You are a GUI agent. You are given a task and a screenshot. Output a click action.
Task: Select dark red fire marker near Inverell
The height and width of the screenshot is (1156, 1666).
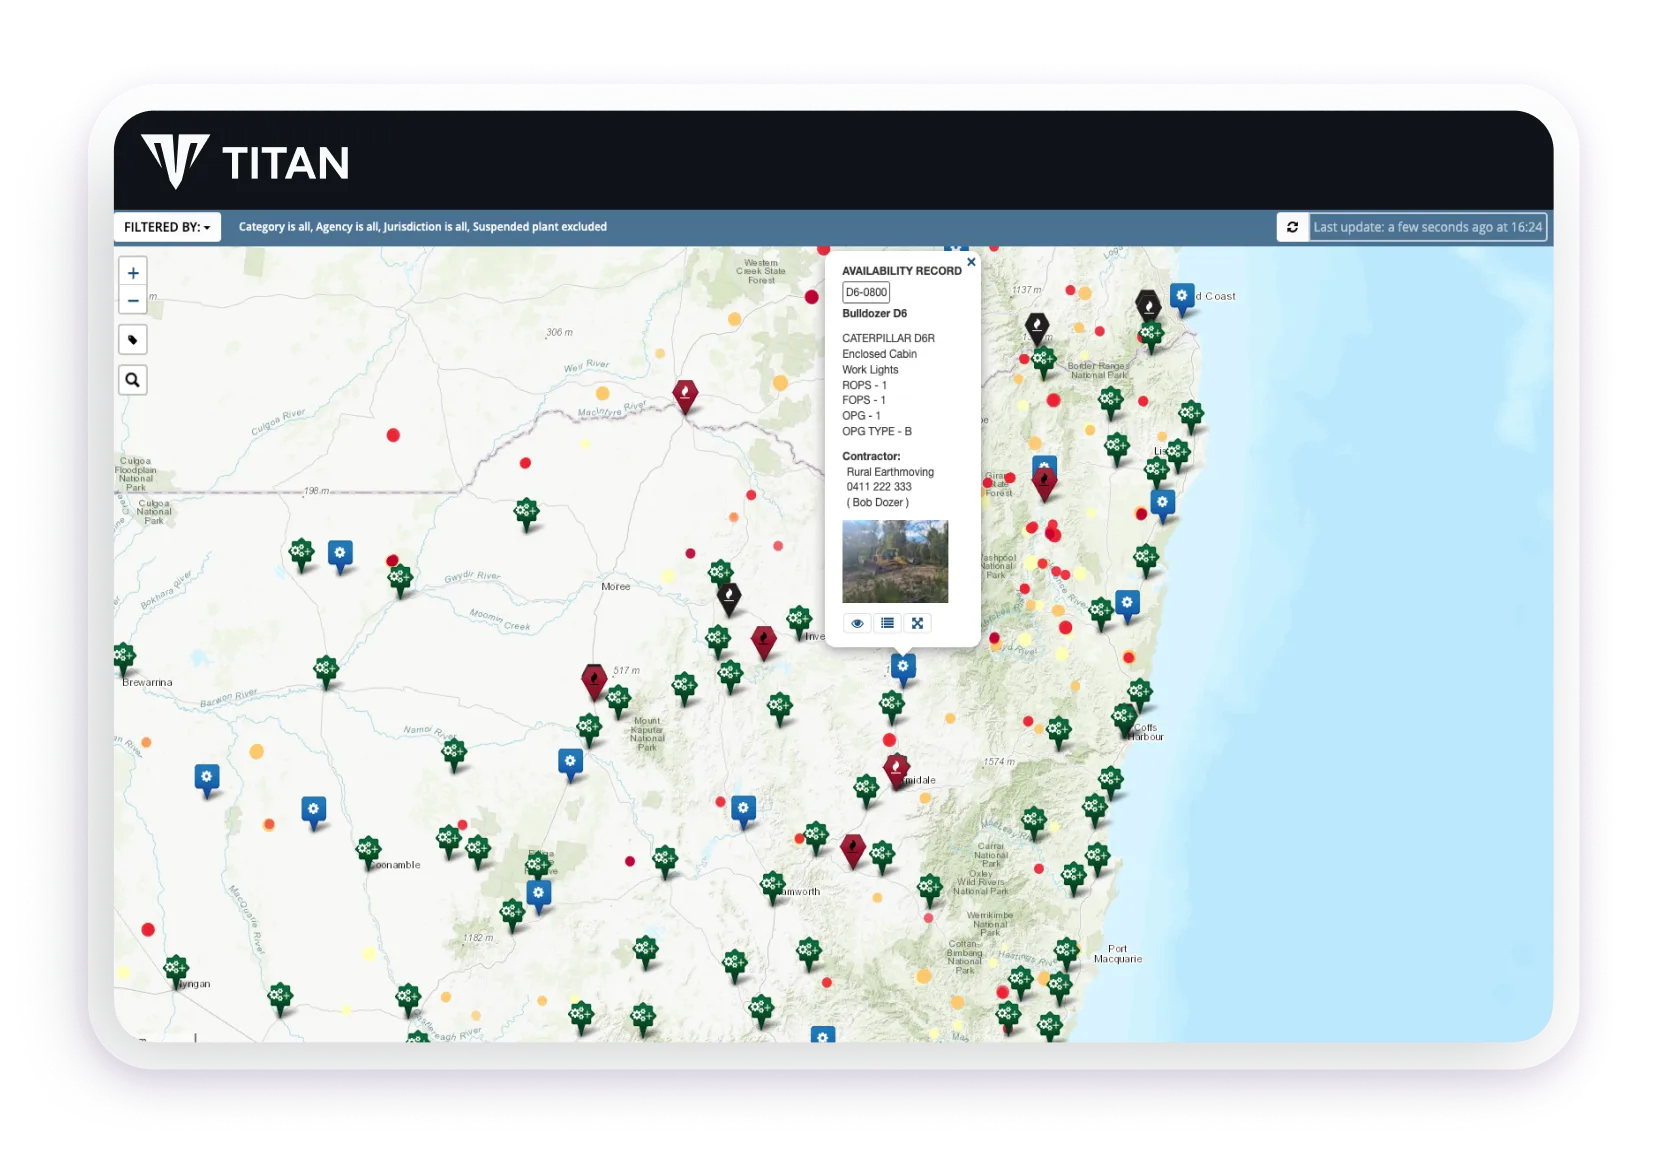(764, 642)
